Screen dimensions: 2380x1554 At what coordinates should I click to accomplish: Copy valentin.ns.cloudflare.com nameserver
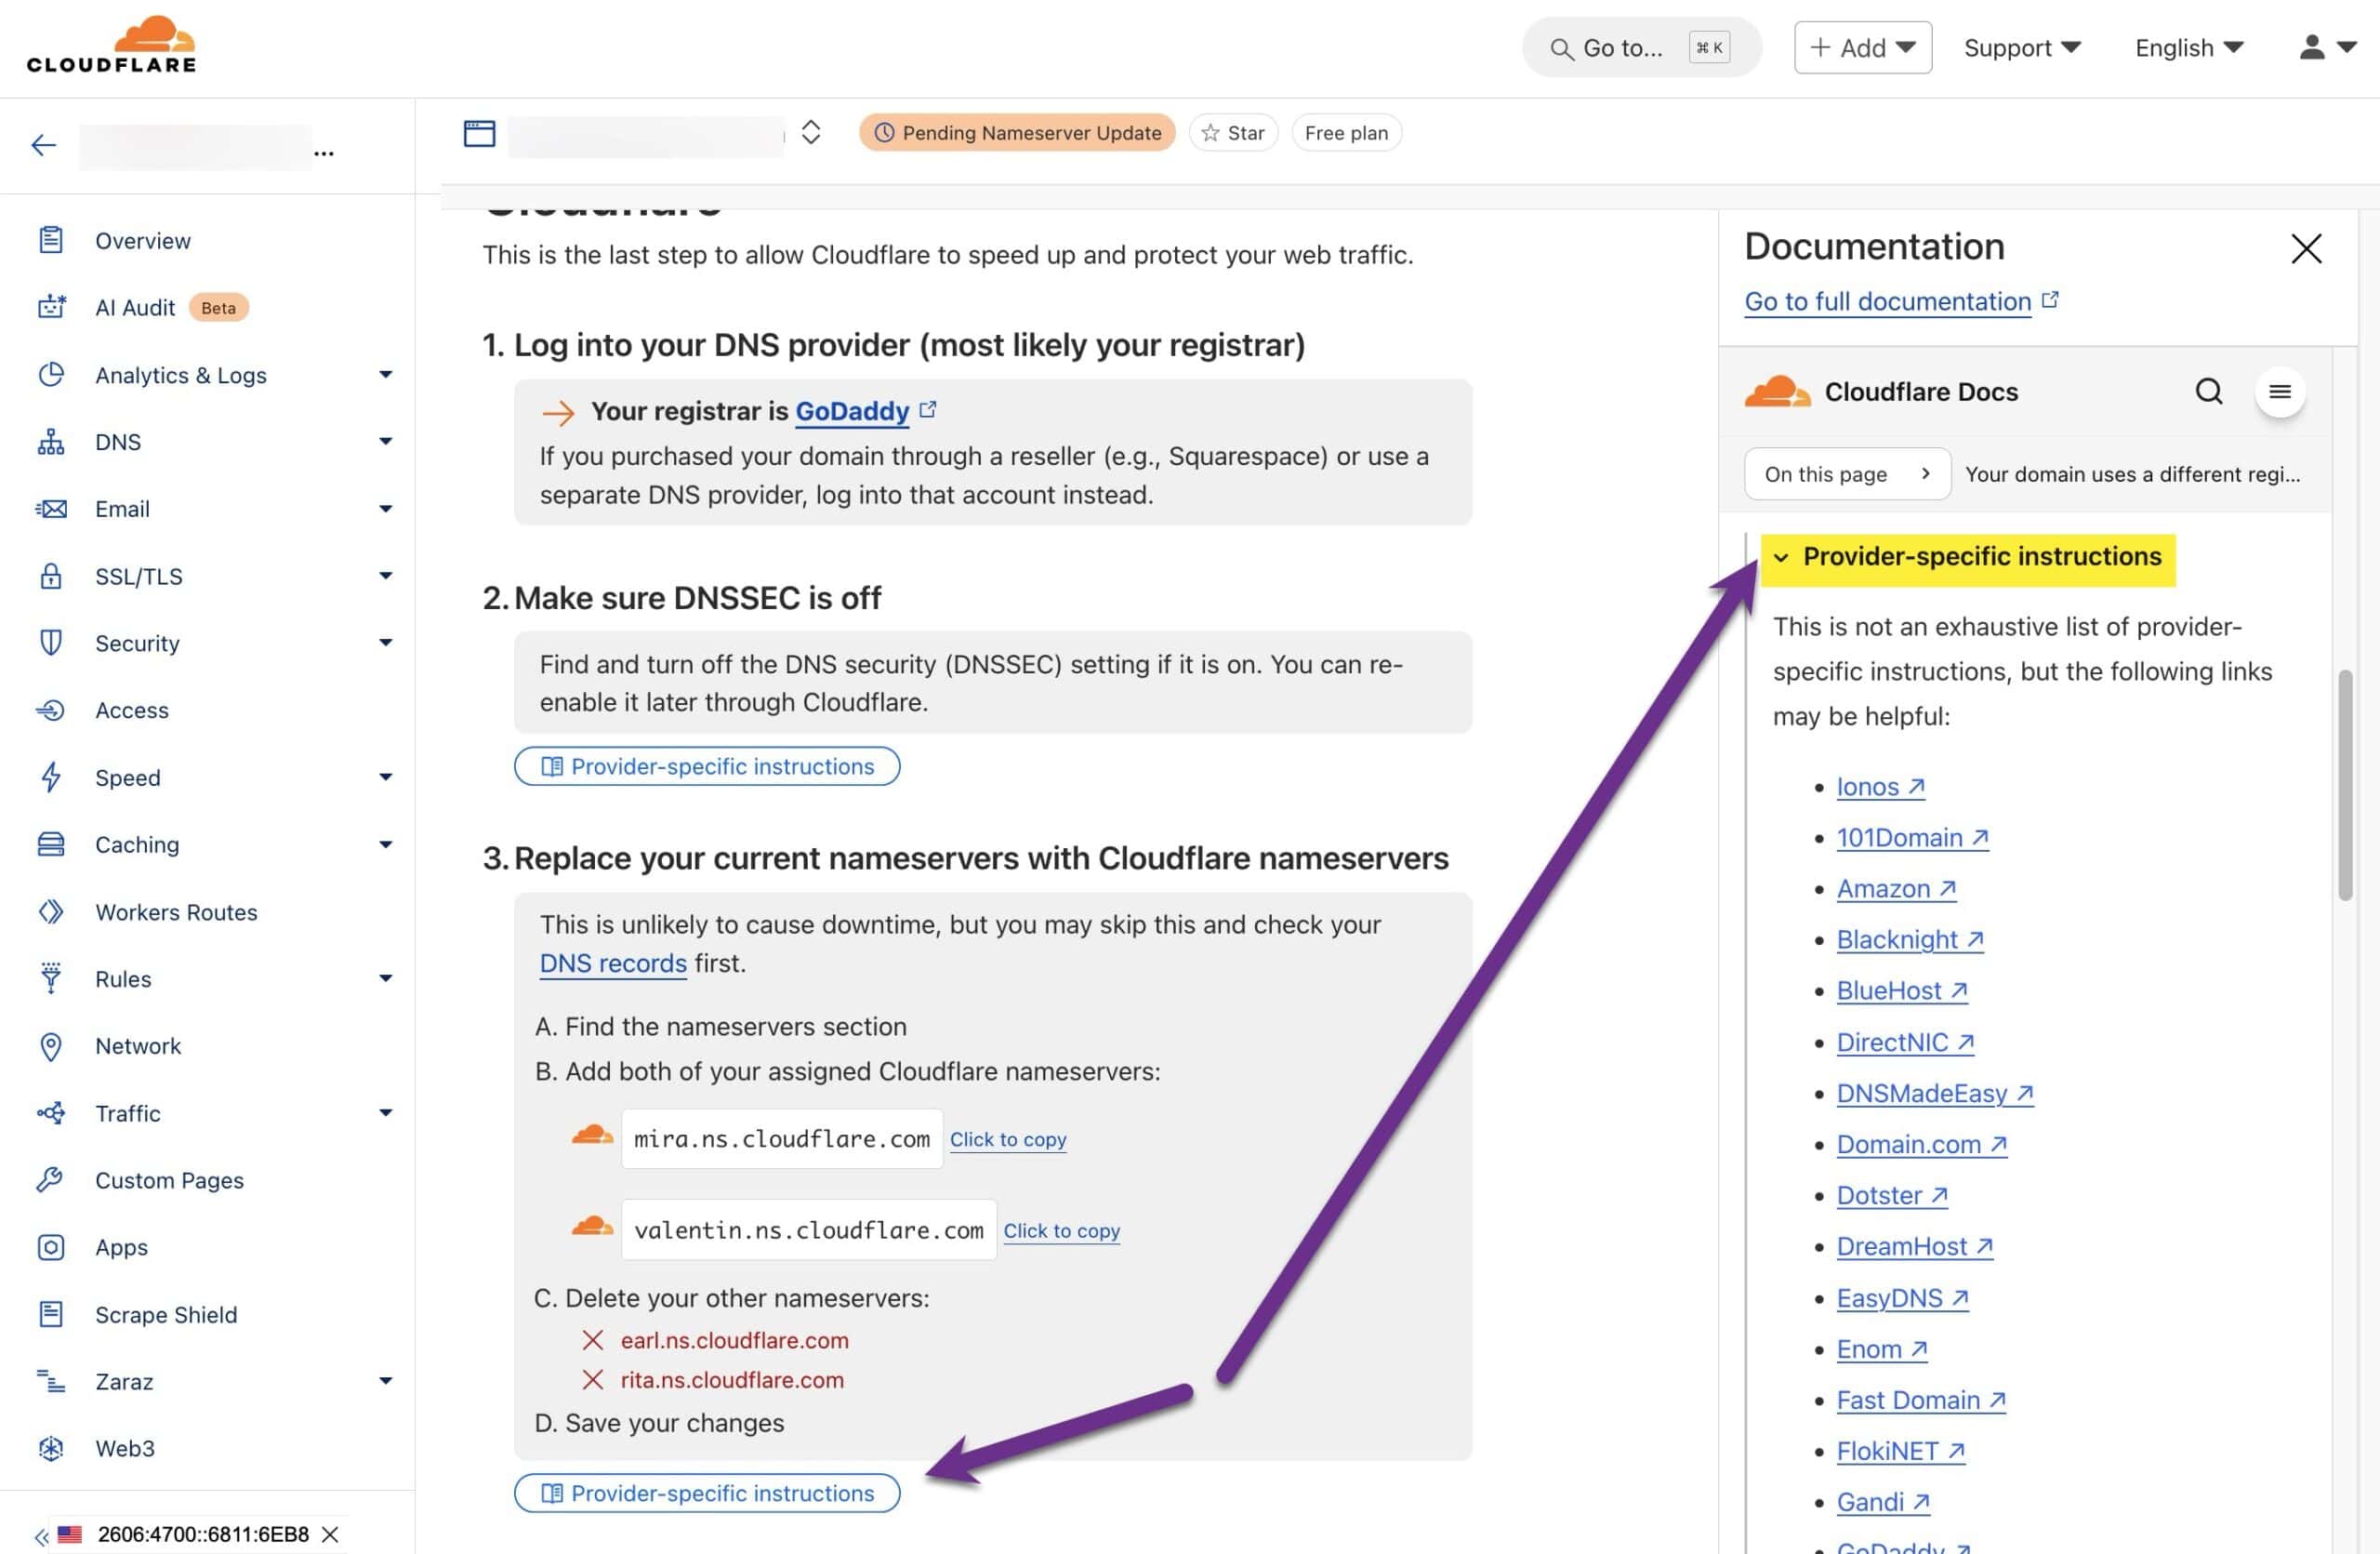pyautogui.click(x=1061, y=1230)
